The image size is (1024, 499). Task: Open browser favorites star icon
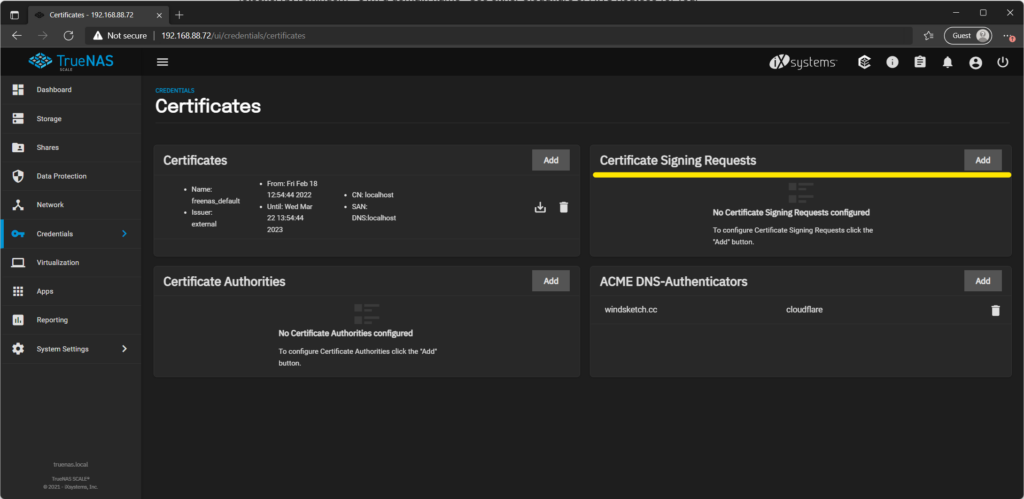(x=929, y=36)
